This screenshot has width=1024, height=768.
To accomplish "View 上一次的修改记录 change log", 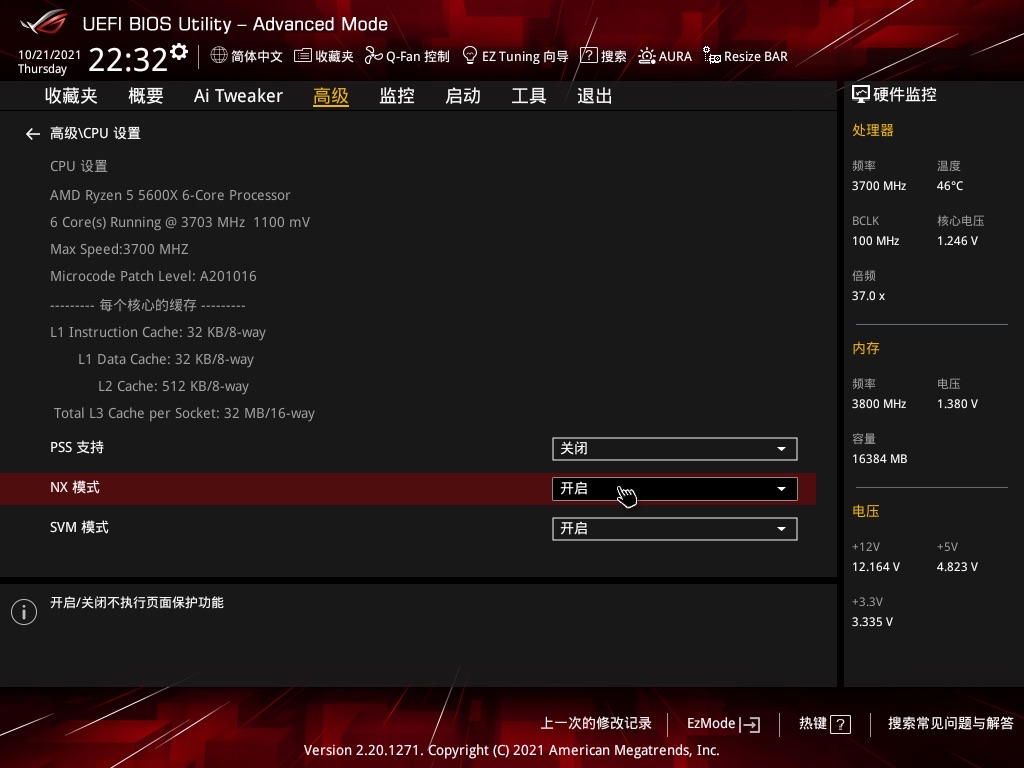I will (595, 723).
